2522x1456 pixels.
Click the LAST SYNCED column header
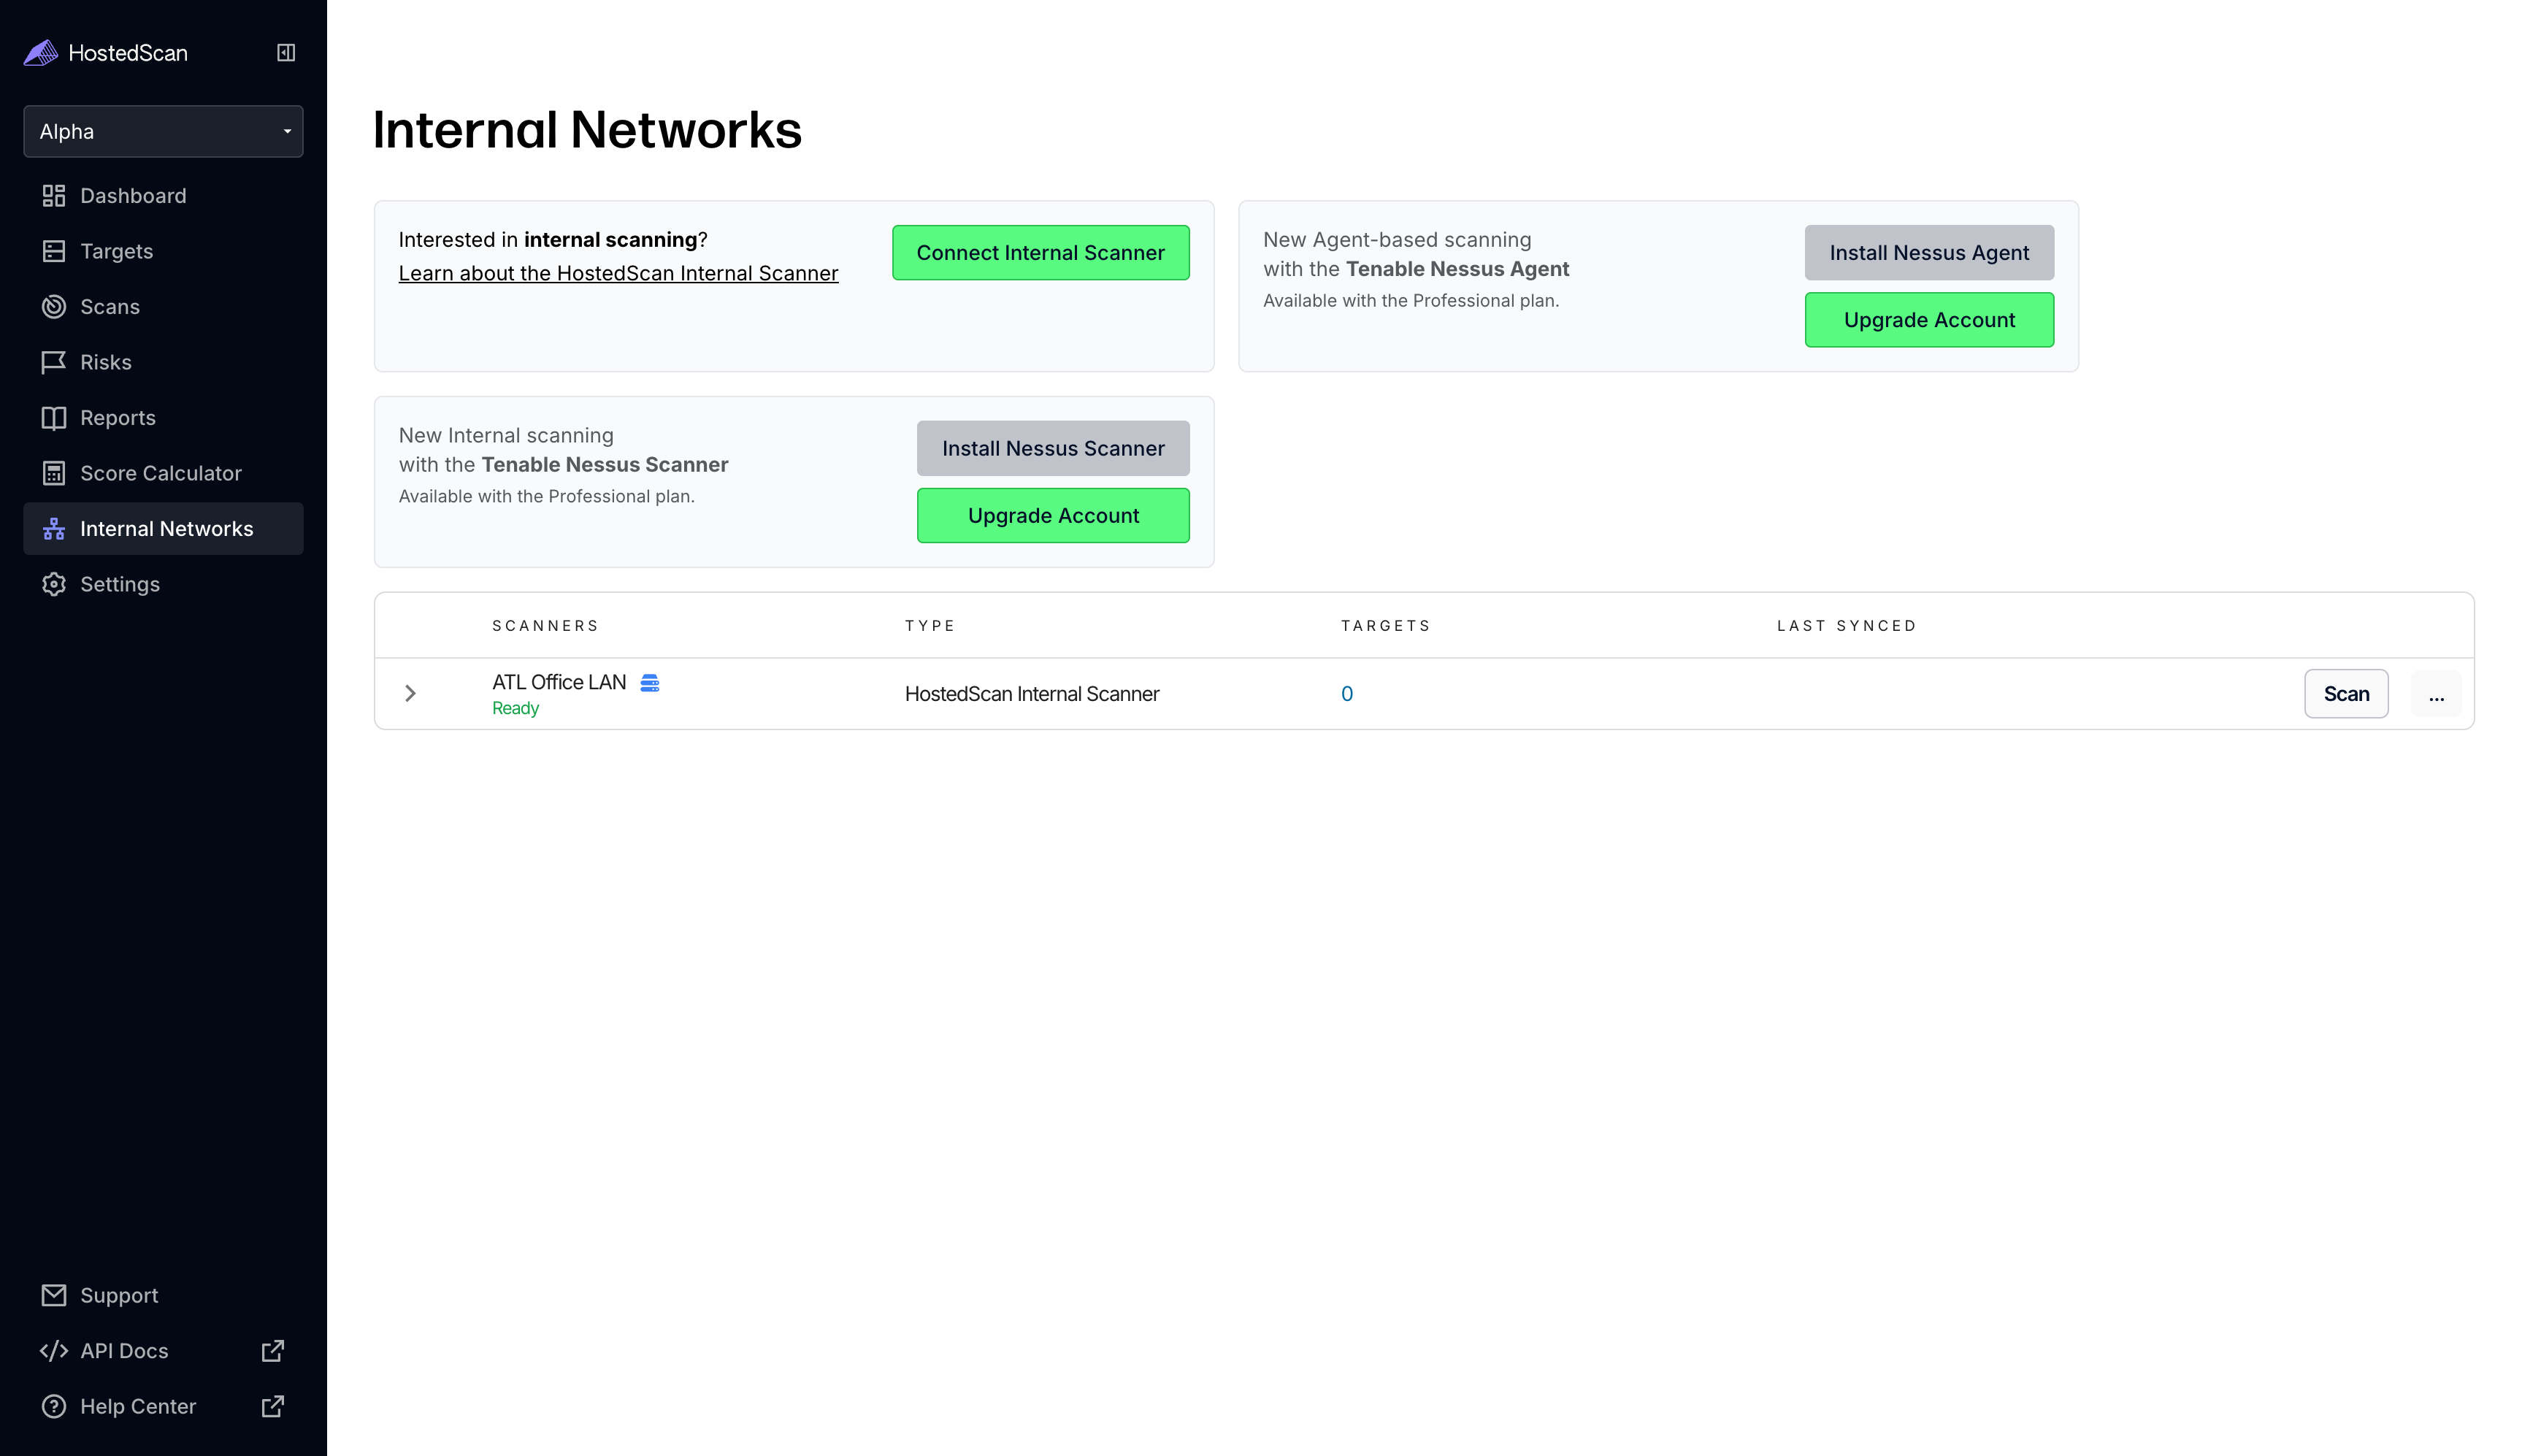click(x=1847, y=626)
